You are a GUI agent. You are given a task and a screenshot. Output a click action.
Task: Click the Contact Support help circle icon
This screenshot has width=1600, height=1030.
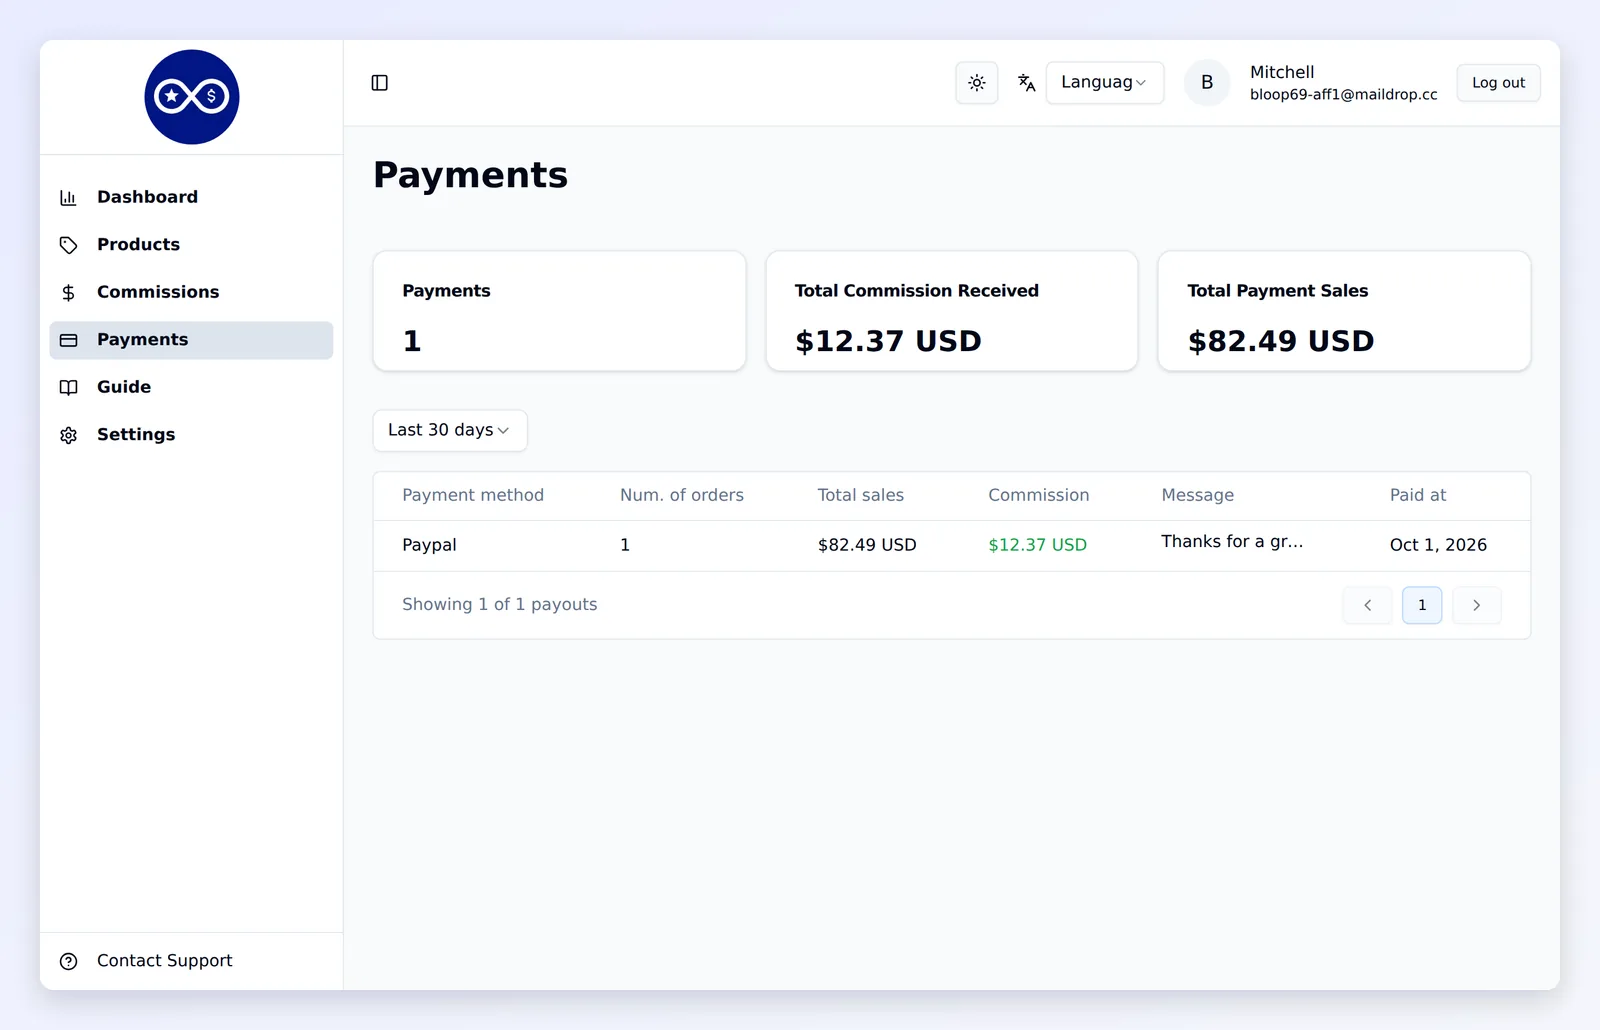point(68,961)
